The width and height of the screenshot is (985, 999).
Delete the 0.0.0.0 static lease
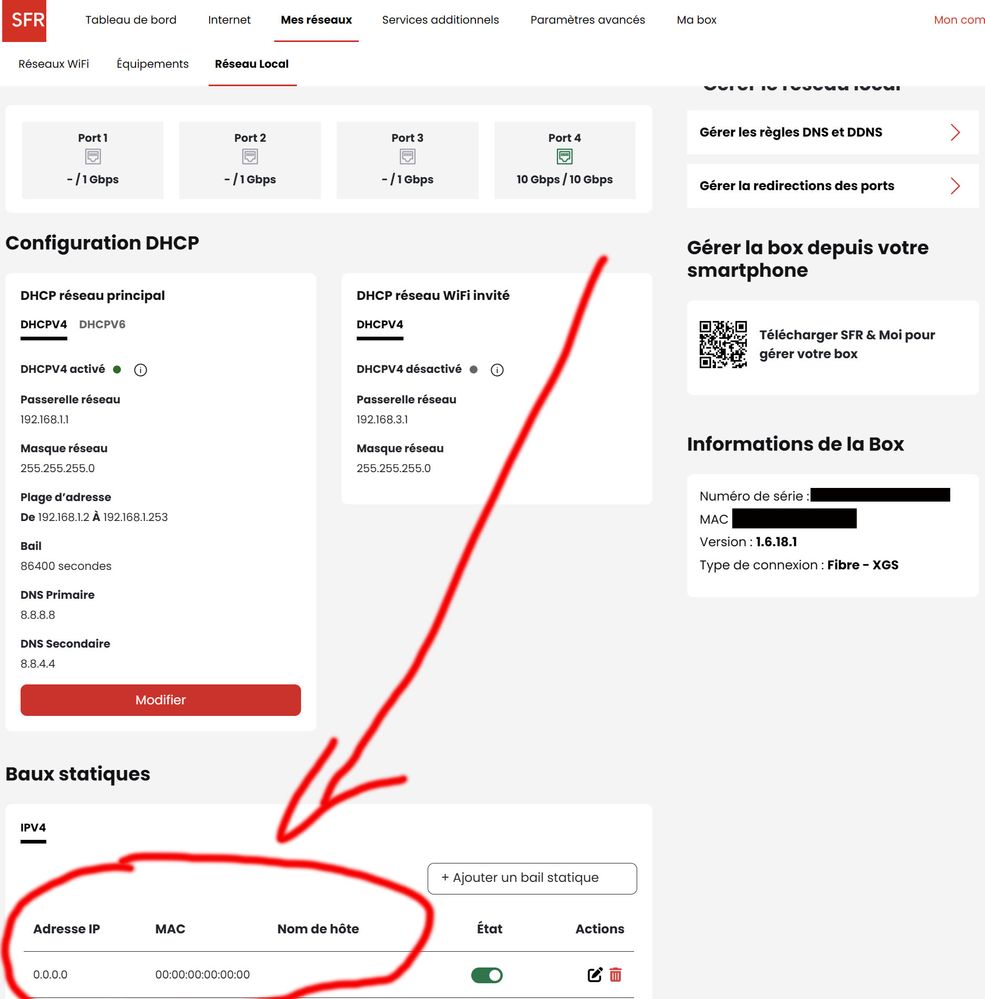(616, 975)
